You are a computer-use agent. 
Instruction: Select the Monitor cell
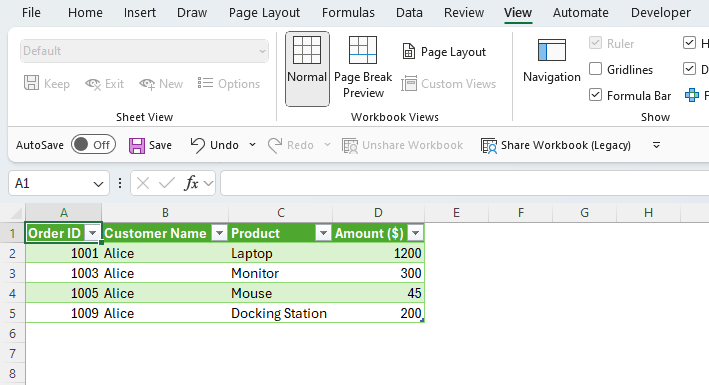pos(280,273)
